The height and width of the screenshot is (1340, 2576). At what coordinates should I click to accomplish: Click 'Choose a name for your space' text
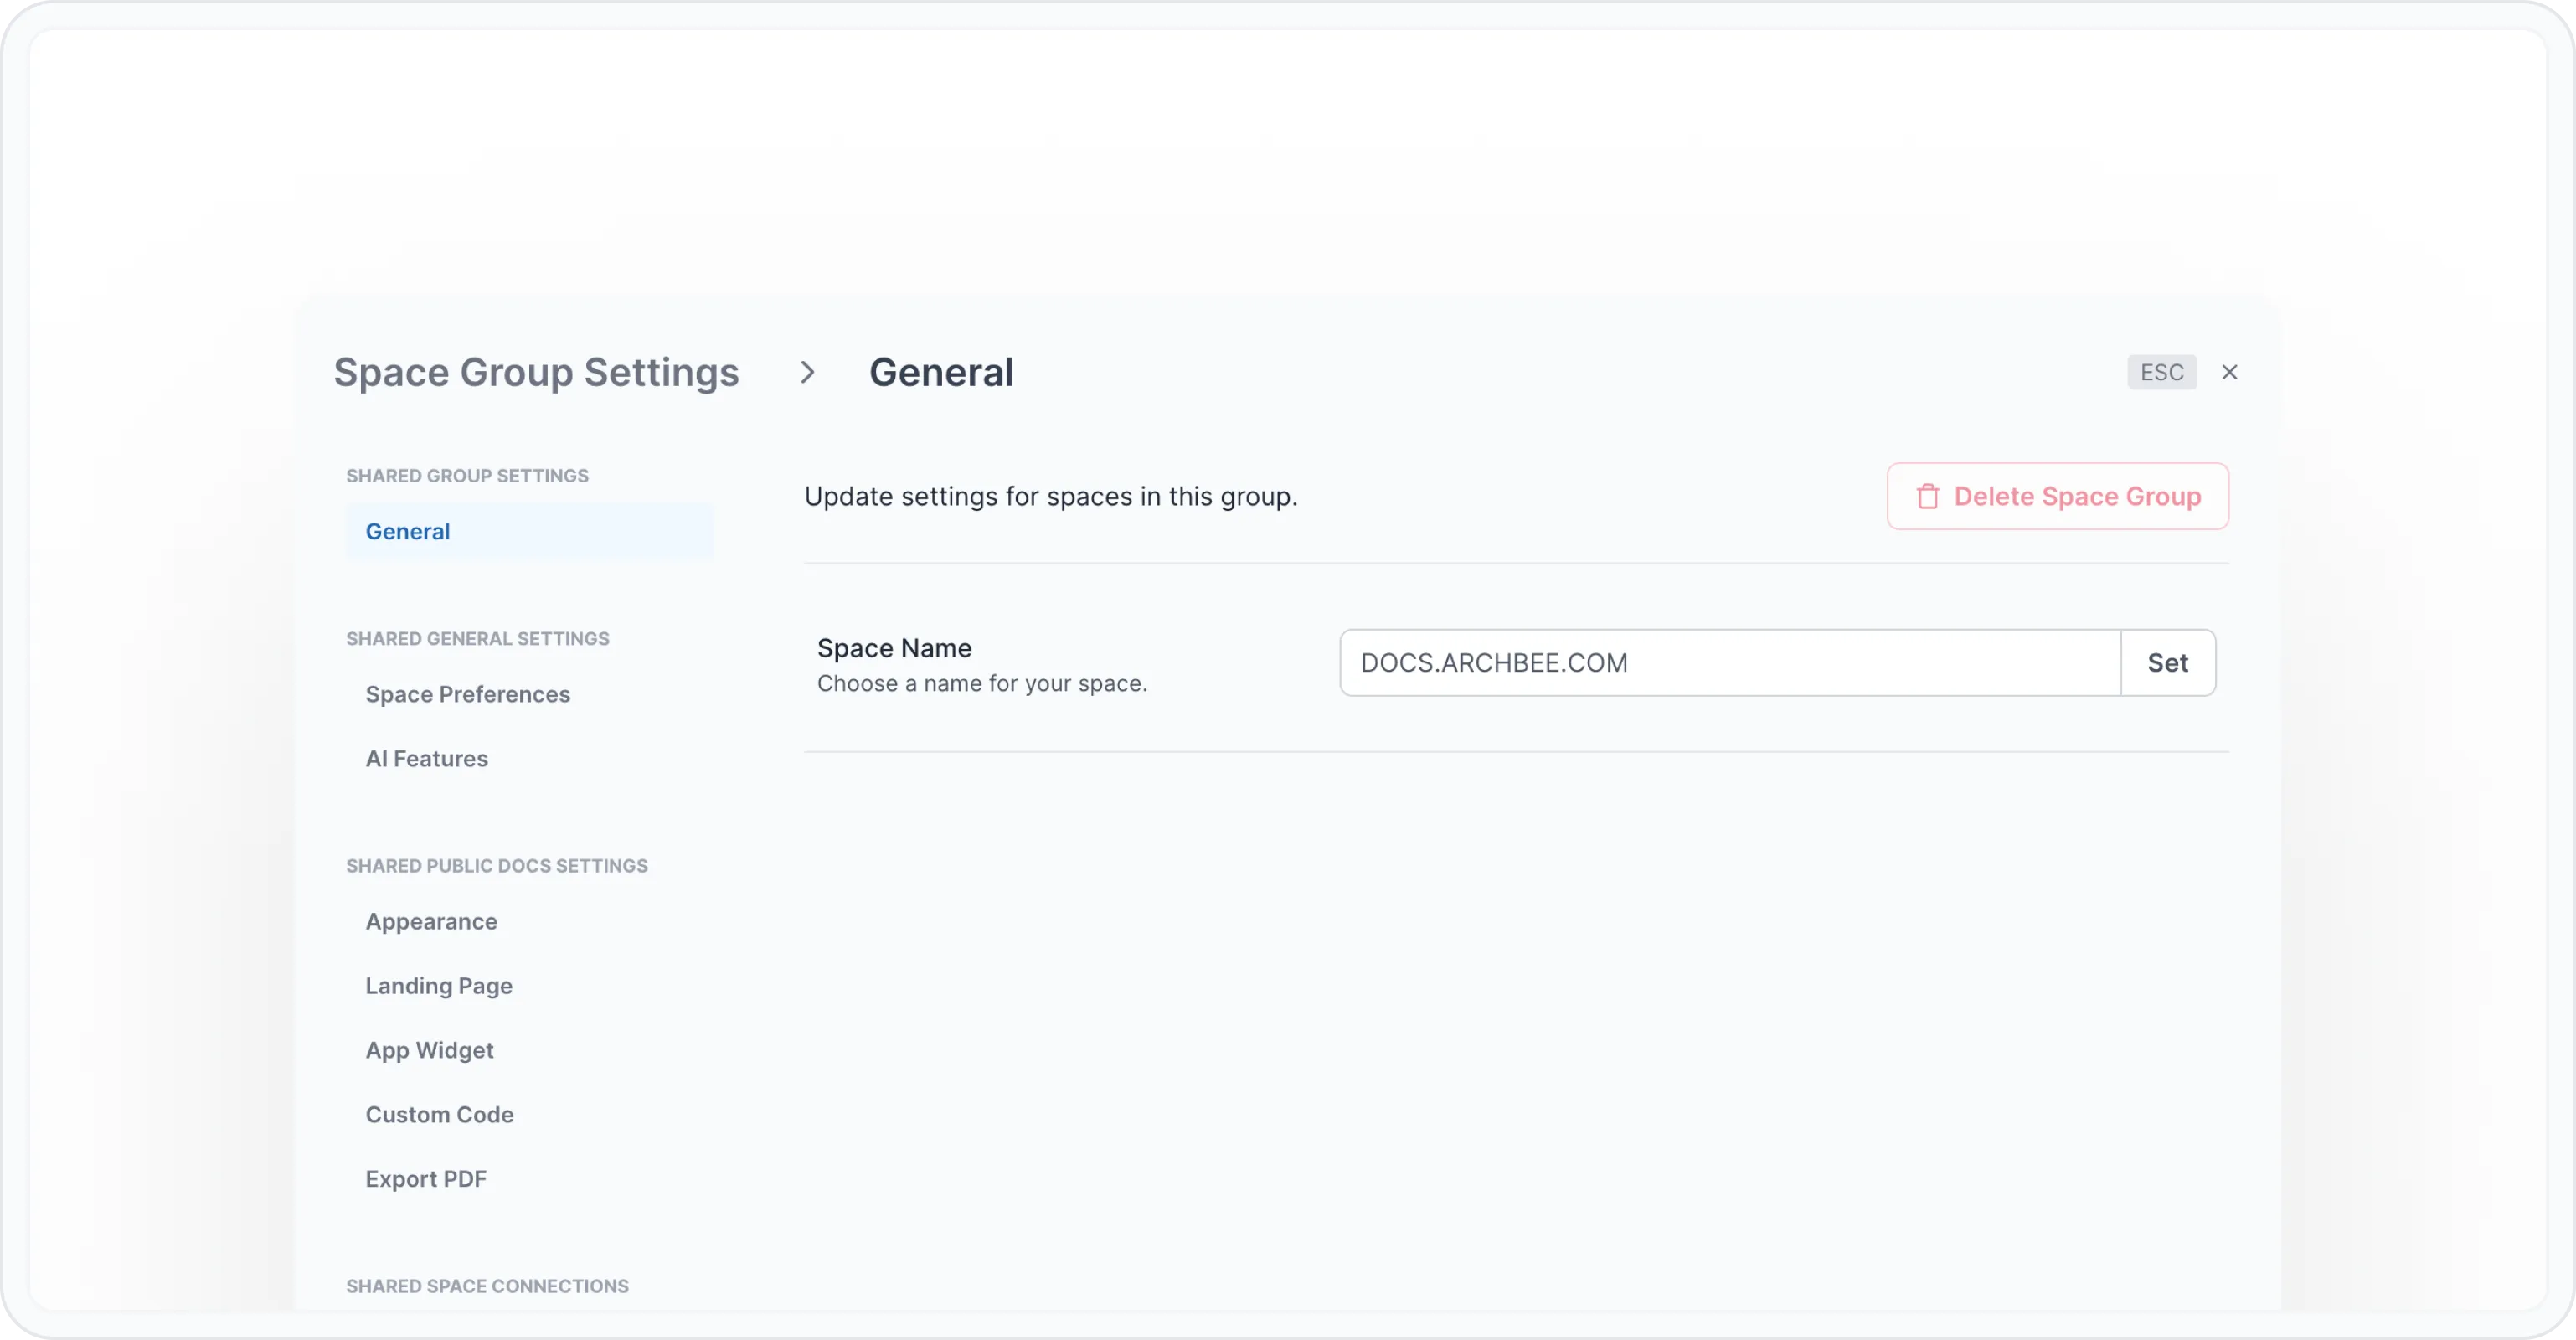(982, 683)
